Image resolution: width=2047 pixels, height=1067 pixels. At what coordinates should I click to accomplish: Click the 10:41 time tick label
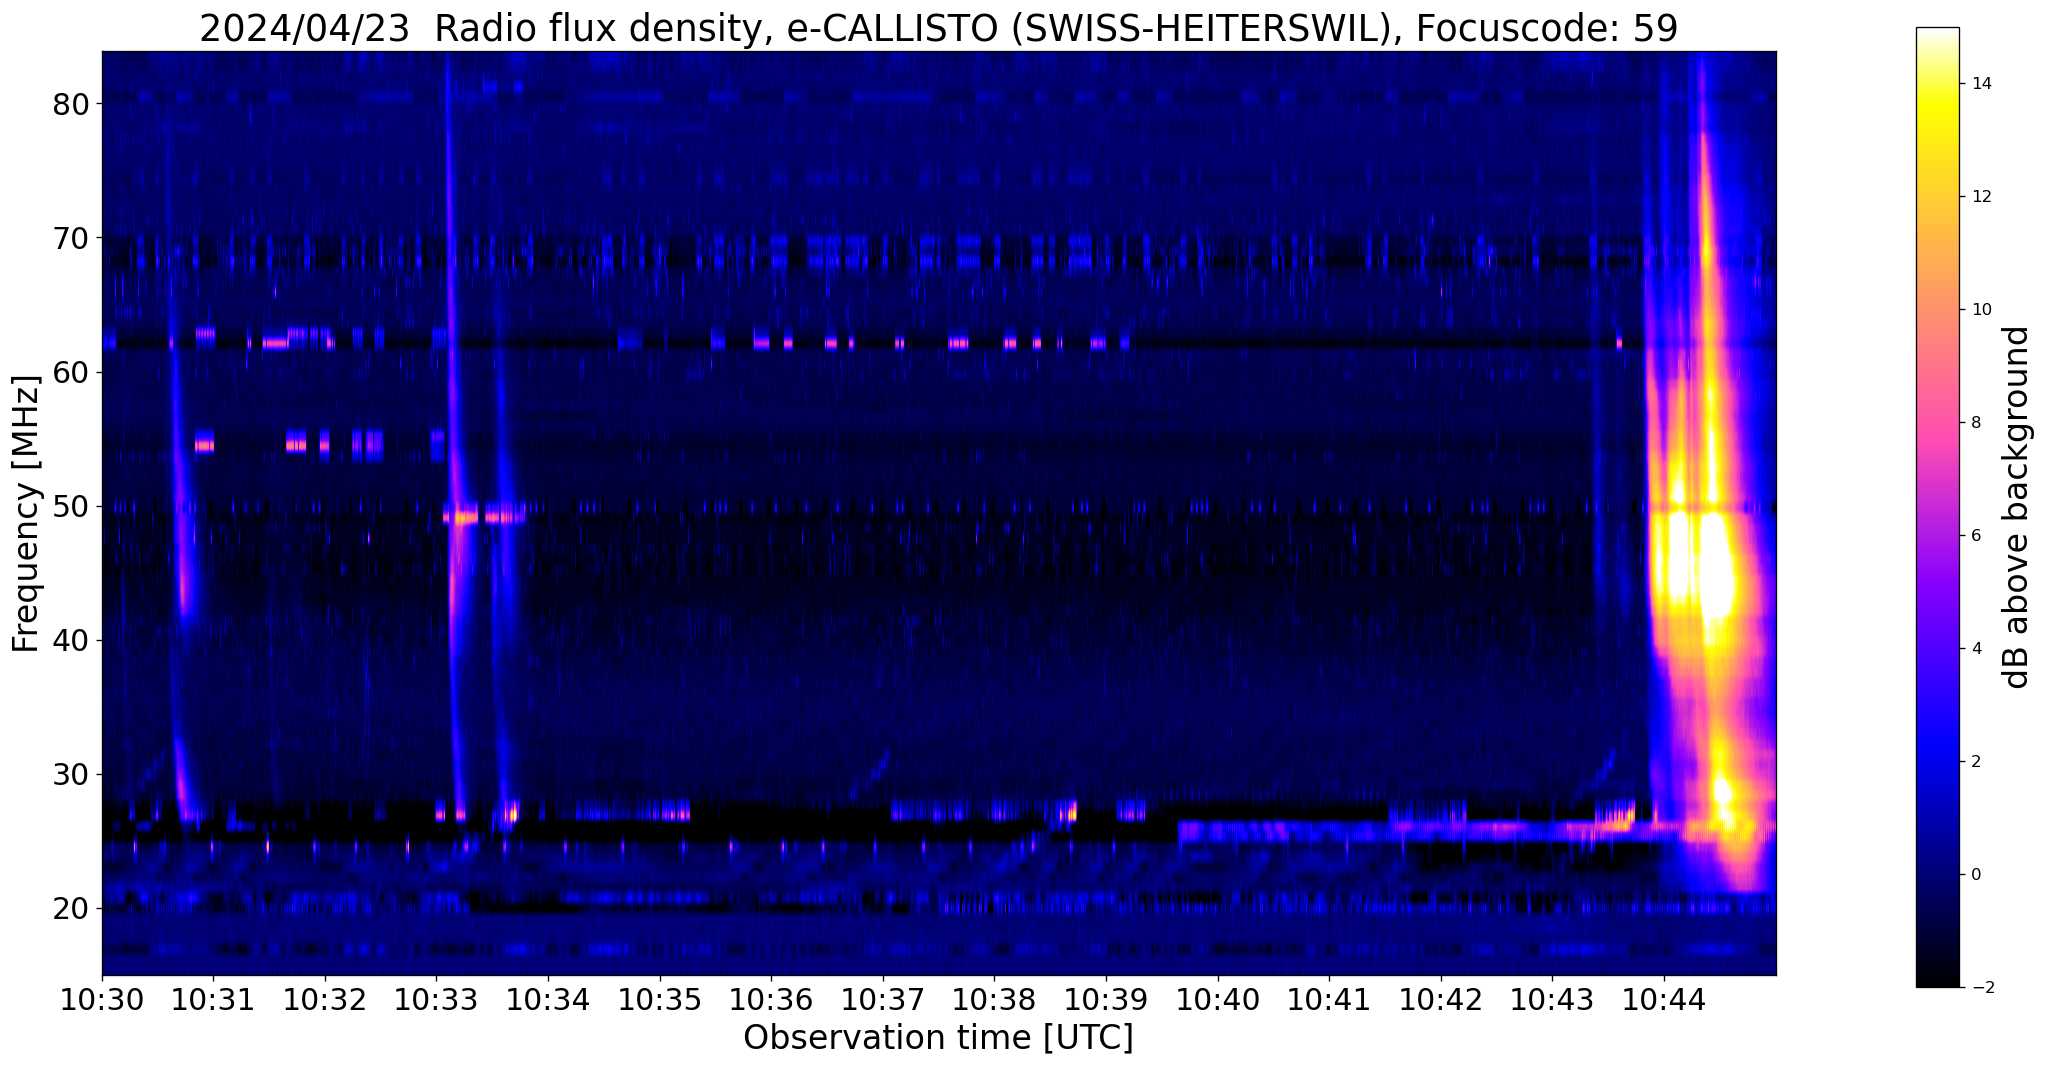(1329, 999)
